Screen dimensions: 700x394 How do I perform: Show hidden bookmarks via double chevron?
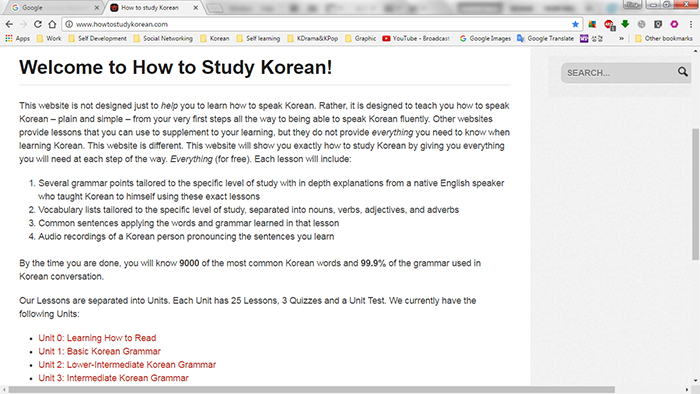coord(621,38)
